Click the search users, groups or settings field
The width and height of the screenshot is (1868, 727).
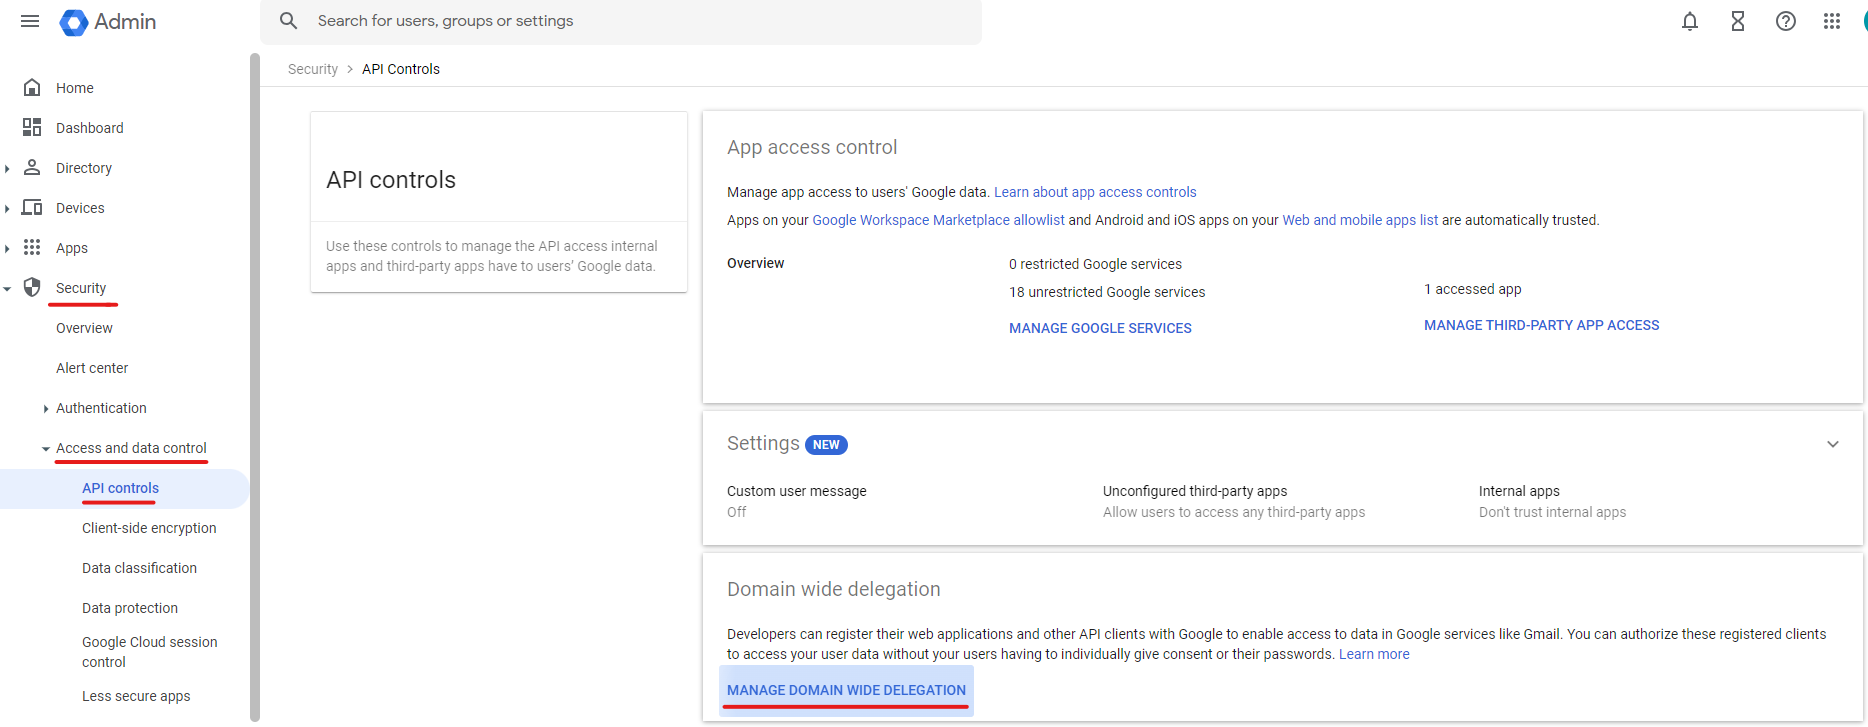click(x=620, y=21)
